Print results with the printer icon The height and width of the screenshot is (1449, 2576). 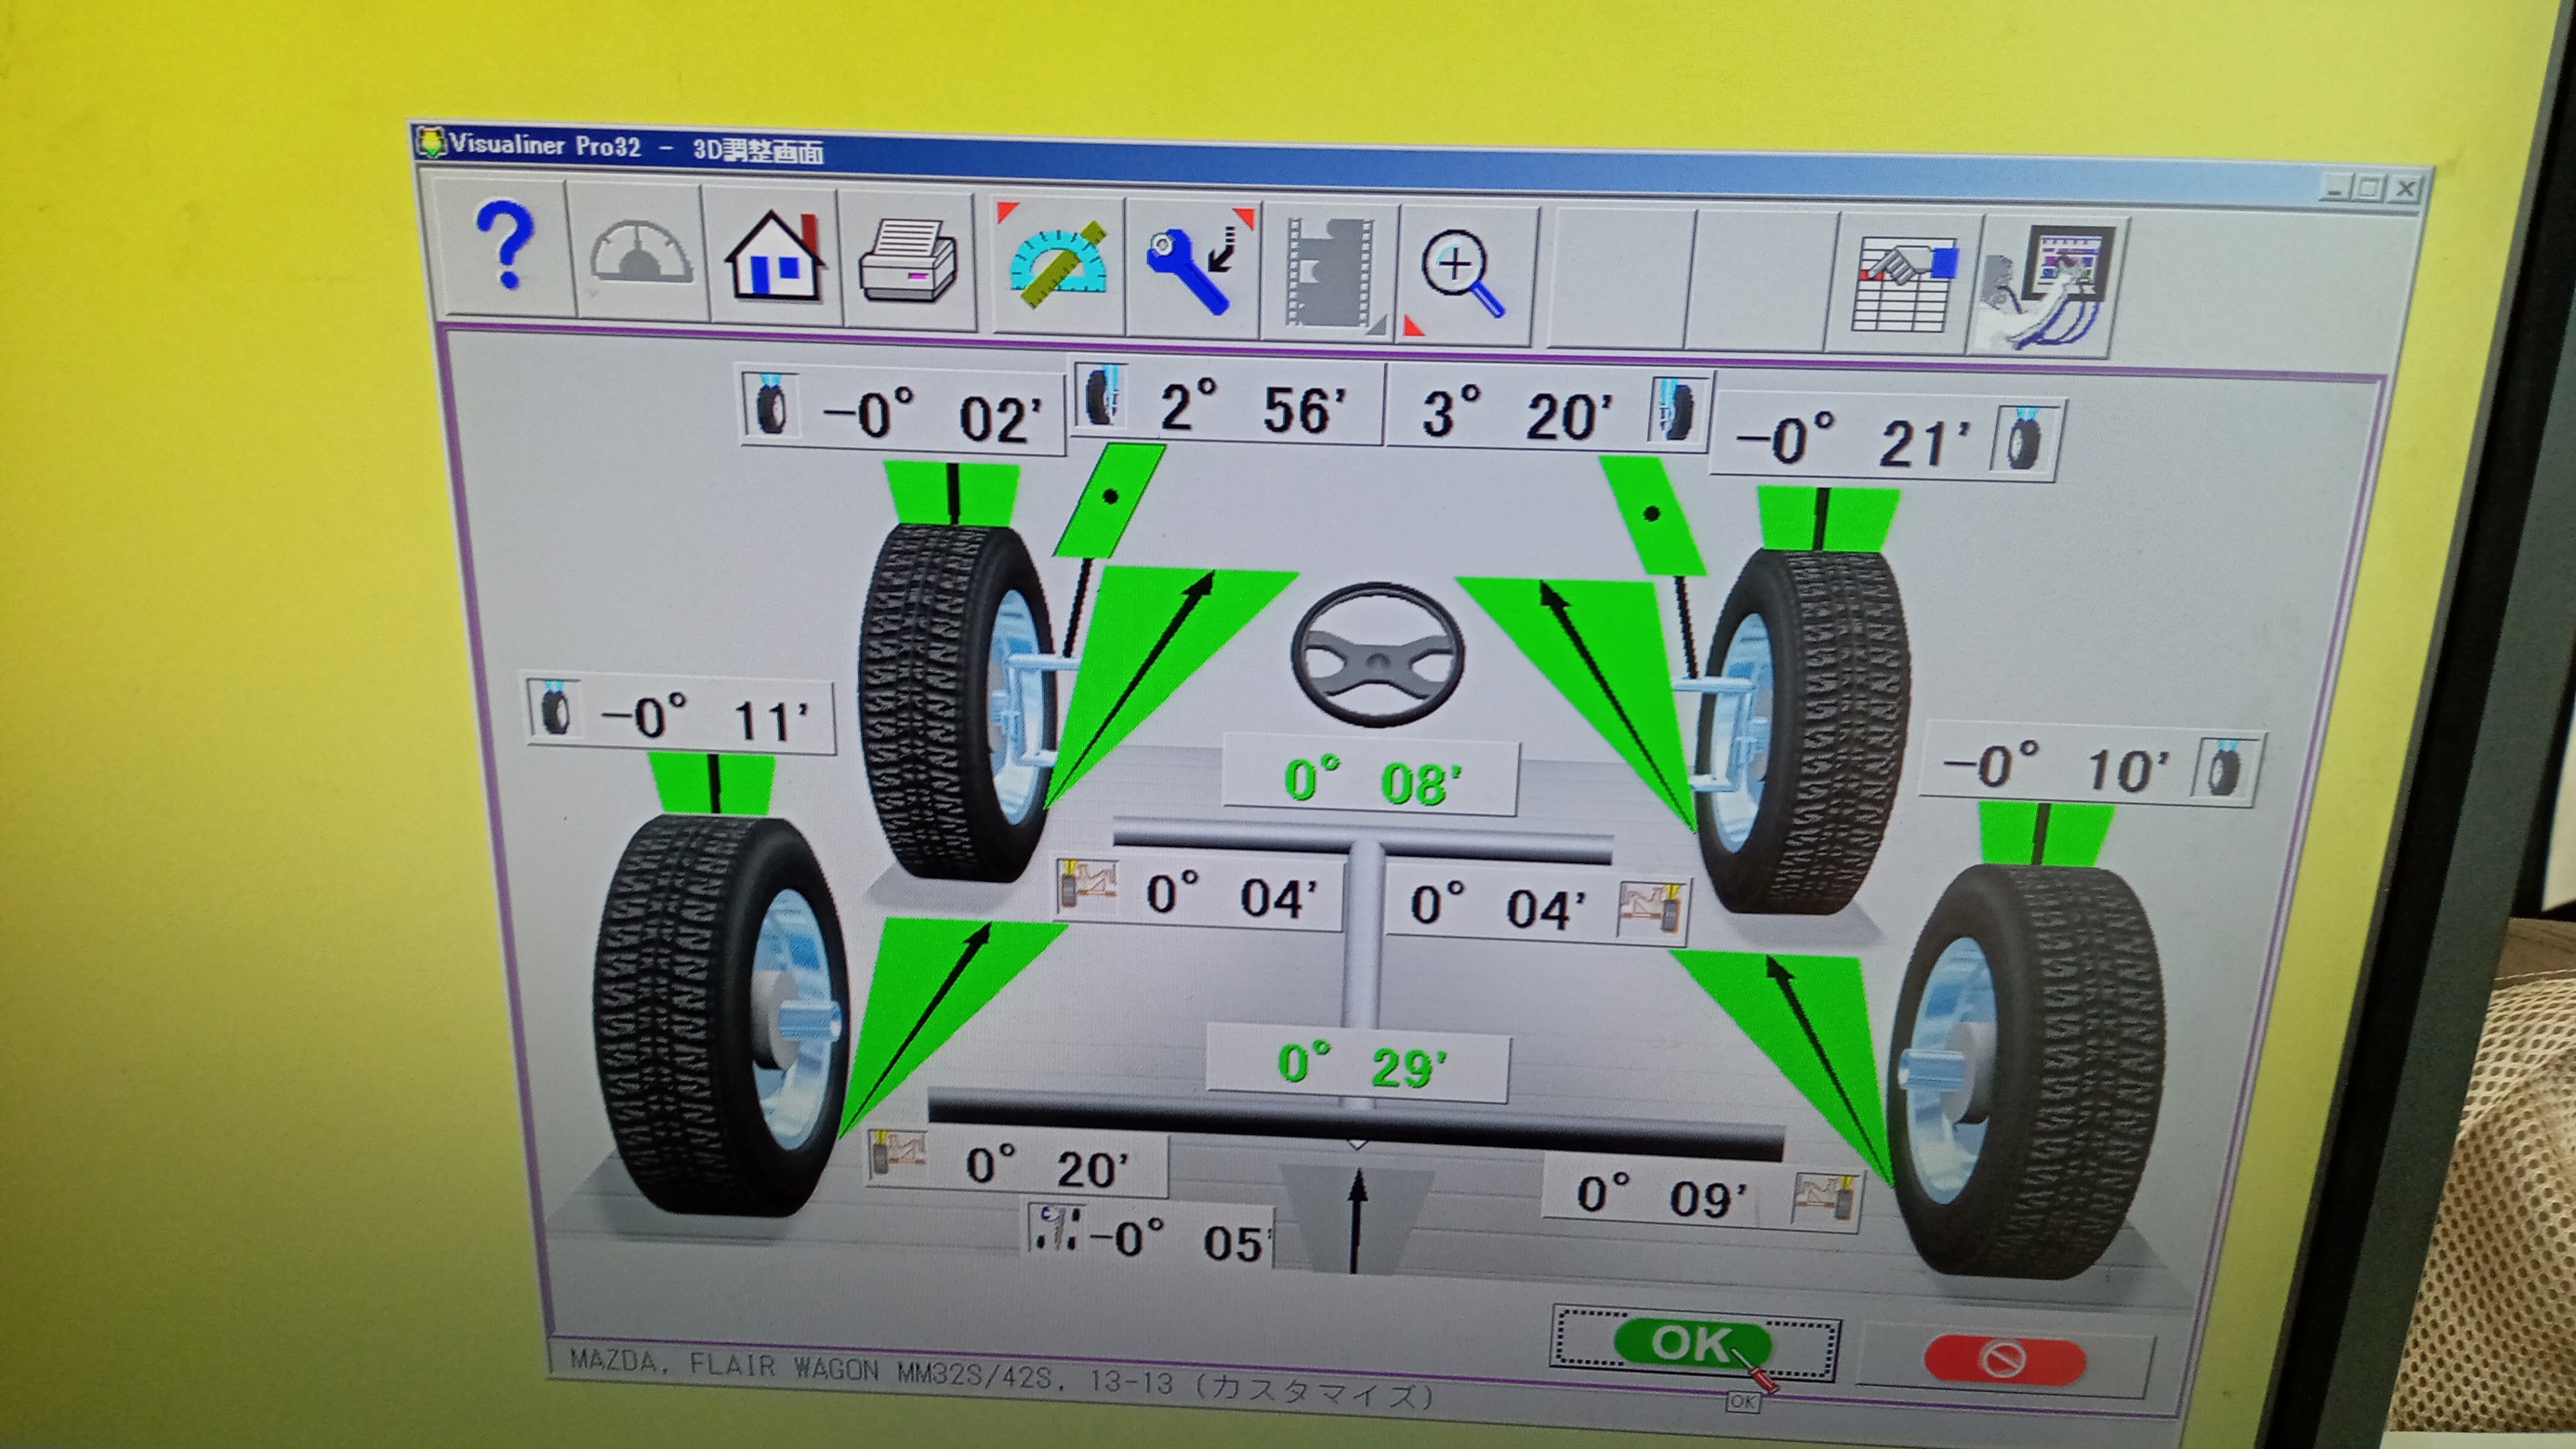click(x=907, y=260)
